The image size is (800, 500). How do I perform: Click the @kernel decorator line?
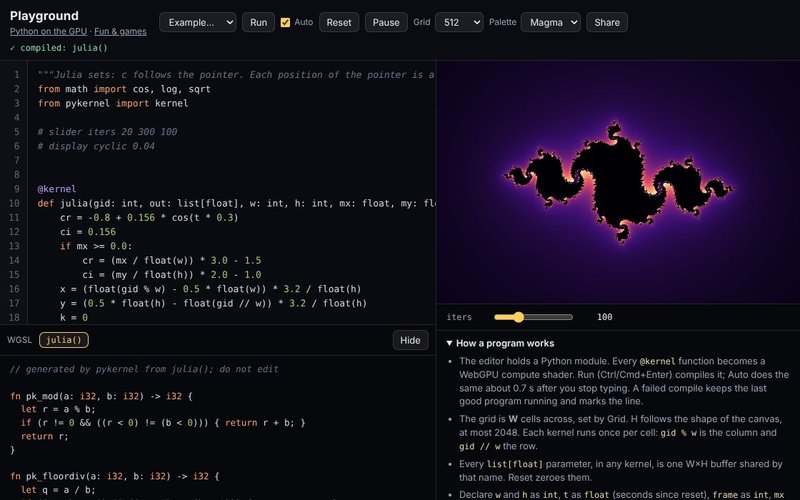(x=57, y=189)
